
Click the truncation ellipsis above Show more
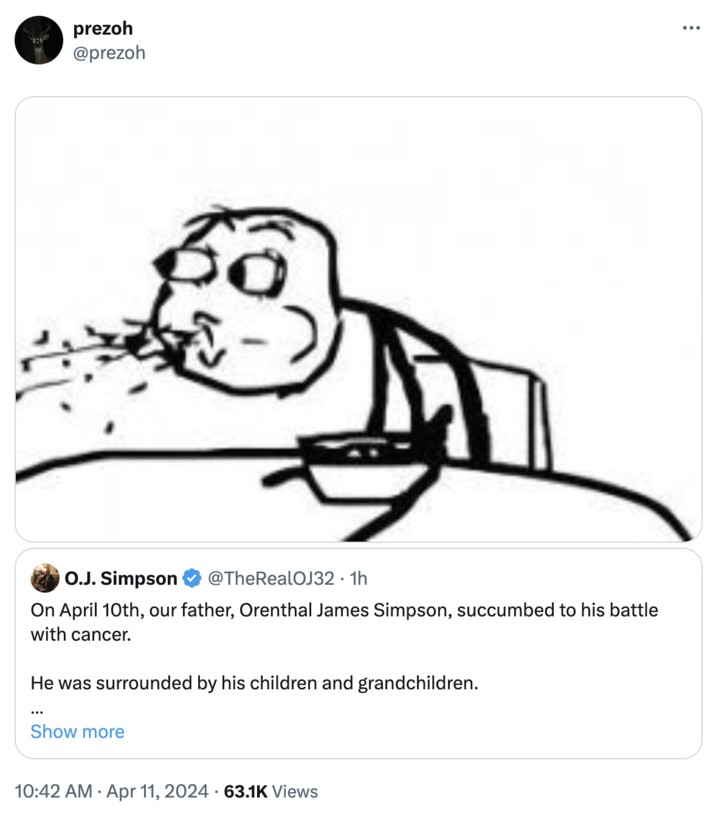pyautogui.click(x=36, y=709)
